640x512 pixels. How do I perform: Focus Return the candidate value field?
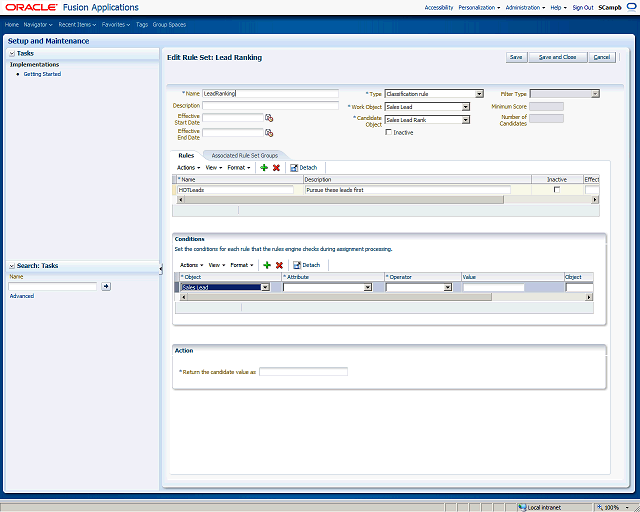tap(303, 372)
